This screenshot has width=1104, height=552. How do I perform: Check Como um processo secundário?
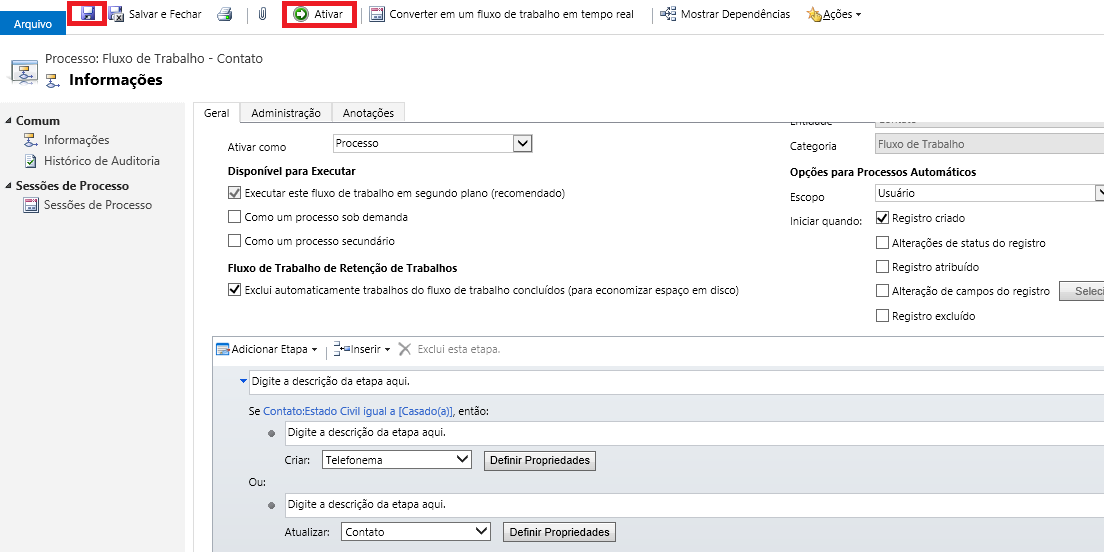pyautogui.click(x=235, y=241)
